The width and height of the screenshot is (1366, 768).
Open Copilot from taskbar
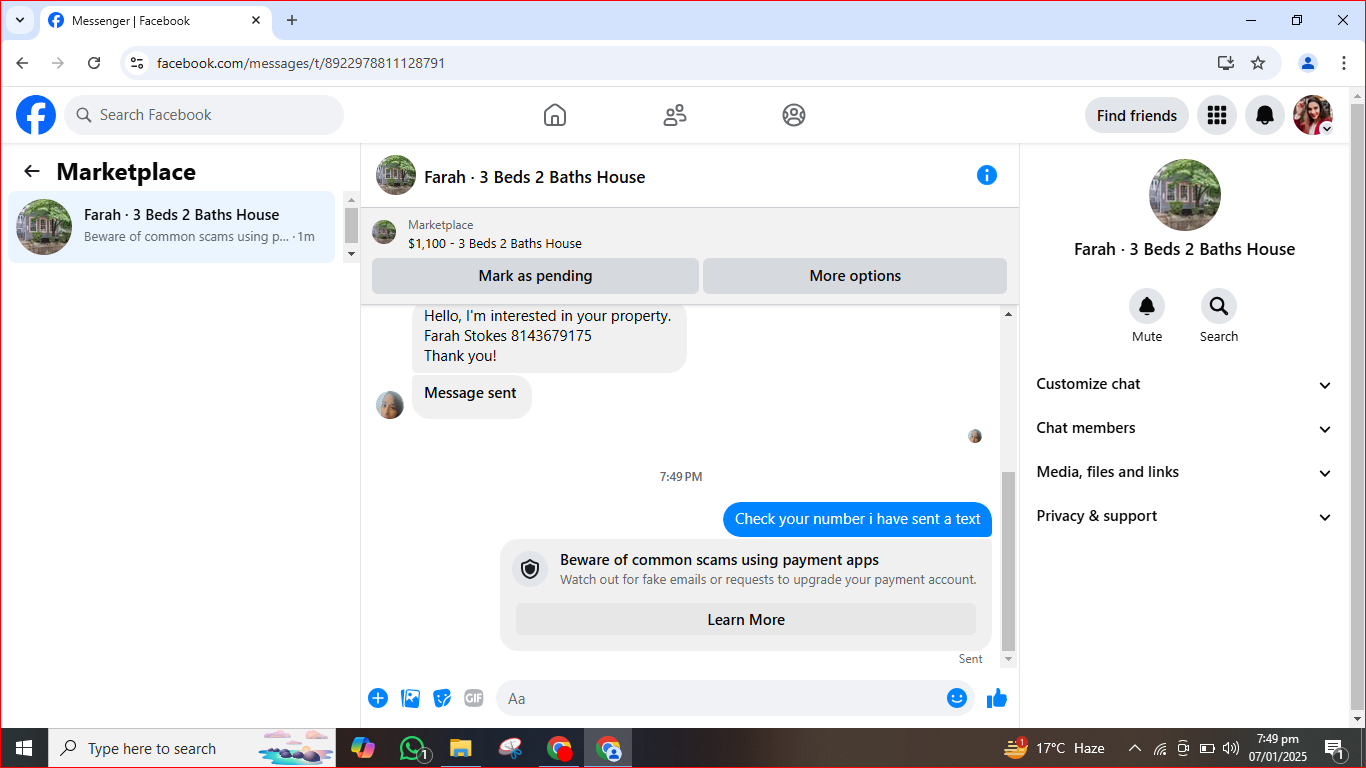click(x=362, y=748)
